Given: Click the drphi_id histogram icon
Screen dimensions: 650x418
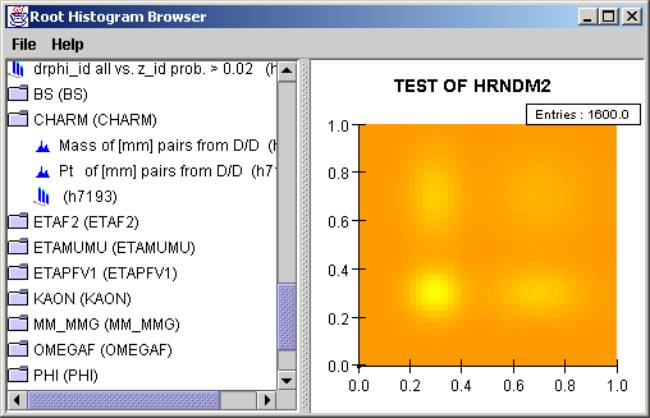Looking at the screenshot, I should (x=17, y=70).
